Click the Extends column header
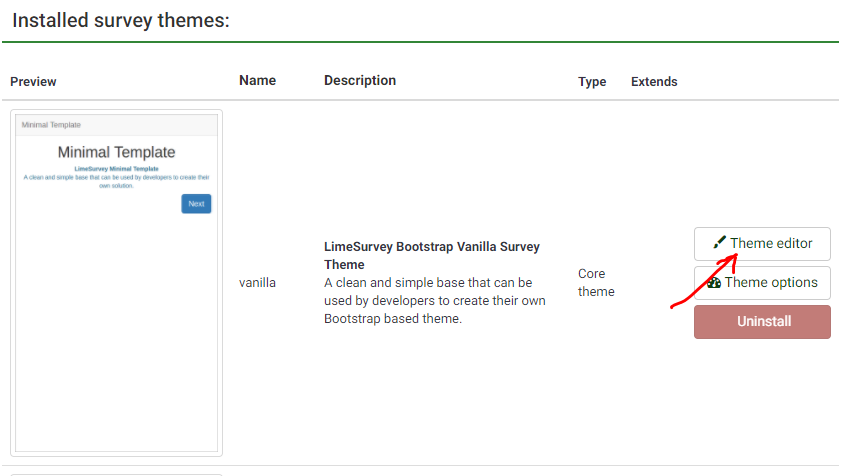The image size is (857, 476). (x=654, y=82)
